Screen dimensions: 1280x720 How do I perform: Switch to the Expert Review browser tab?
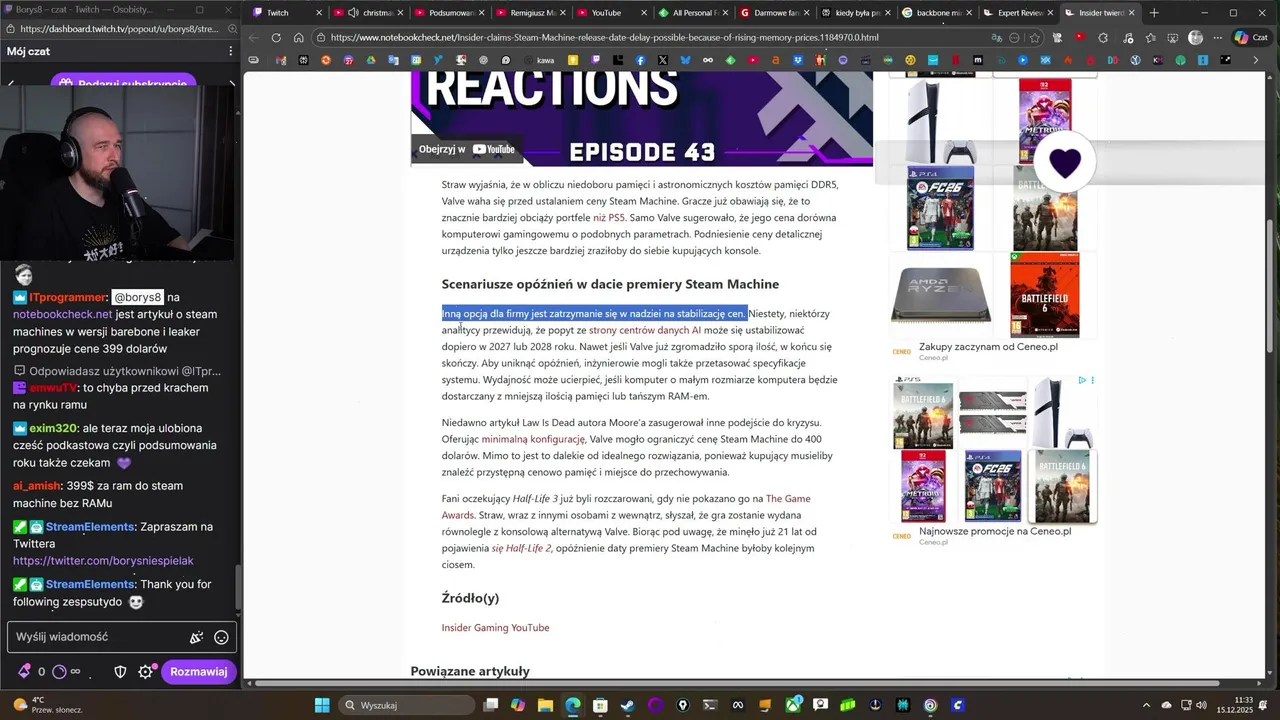point(1016,13)
